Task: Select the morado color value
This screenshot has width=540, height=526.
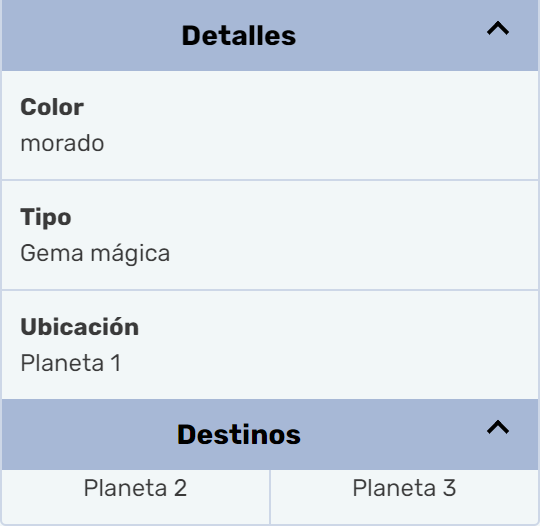Action: 62,143
